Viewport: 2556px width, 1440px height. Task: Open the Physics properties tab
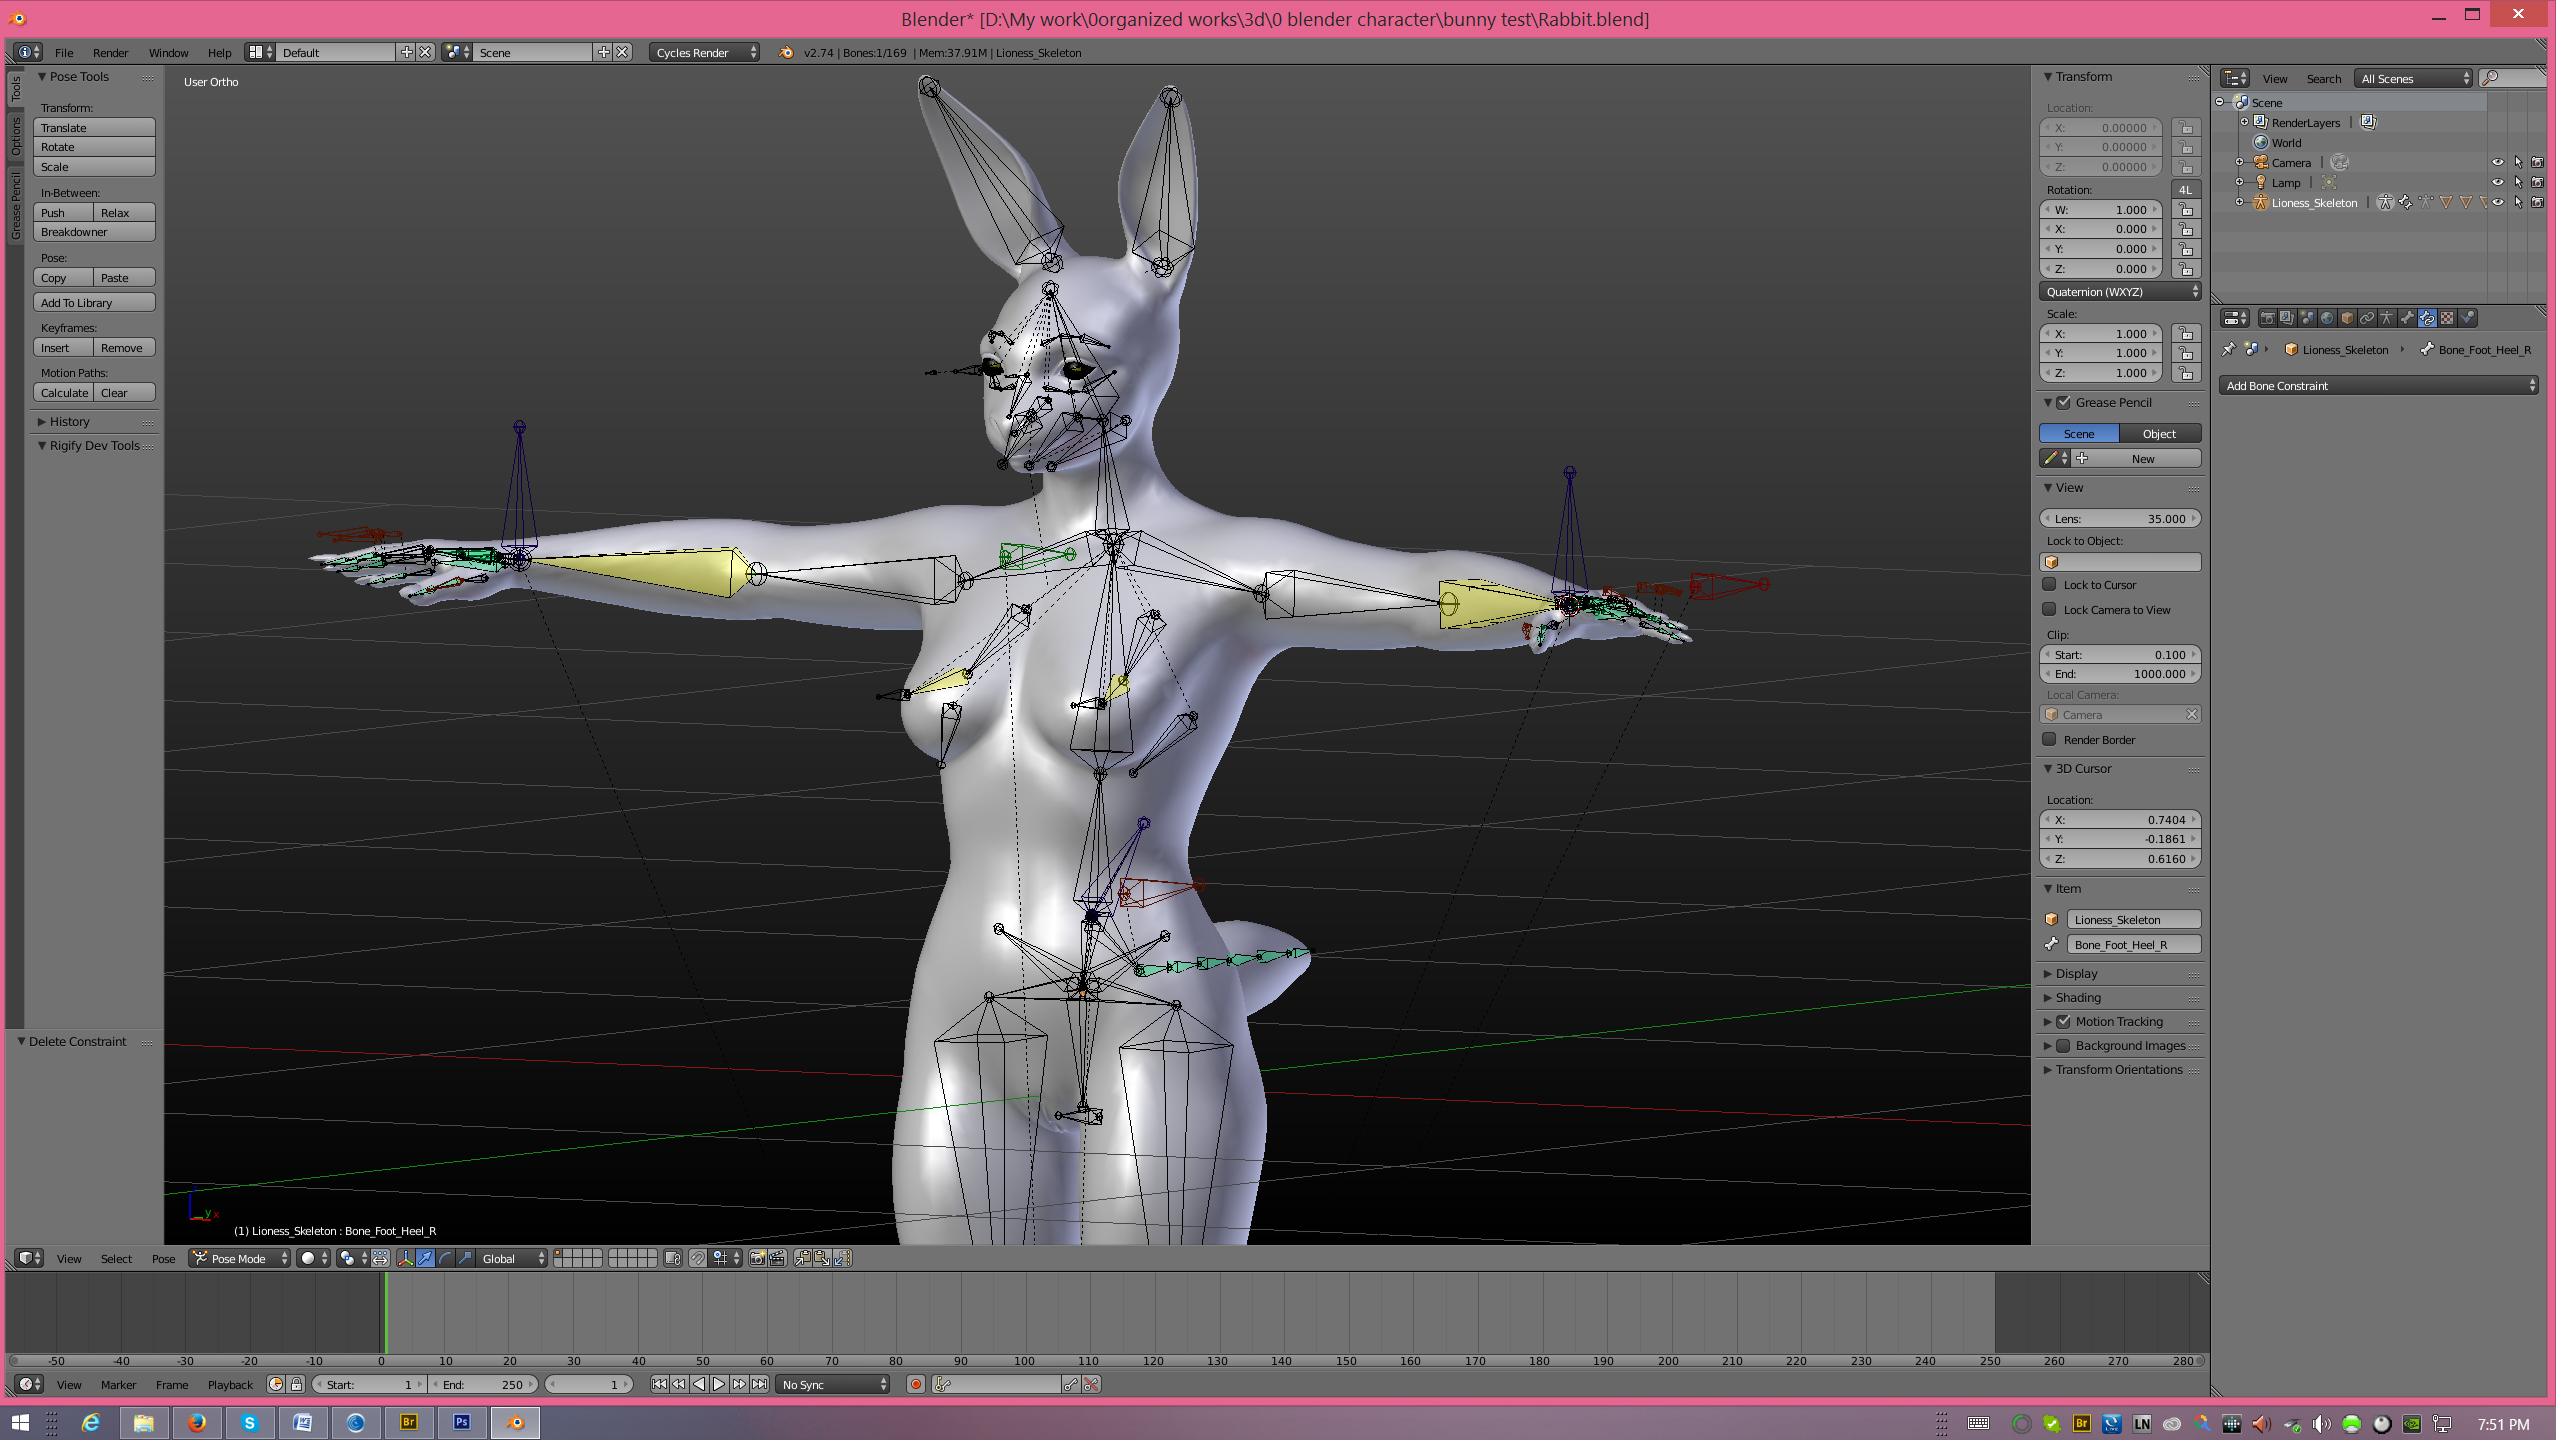point(2467,318)
